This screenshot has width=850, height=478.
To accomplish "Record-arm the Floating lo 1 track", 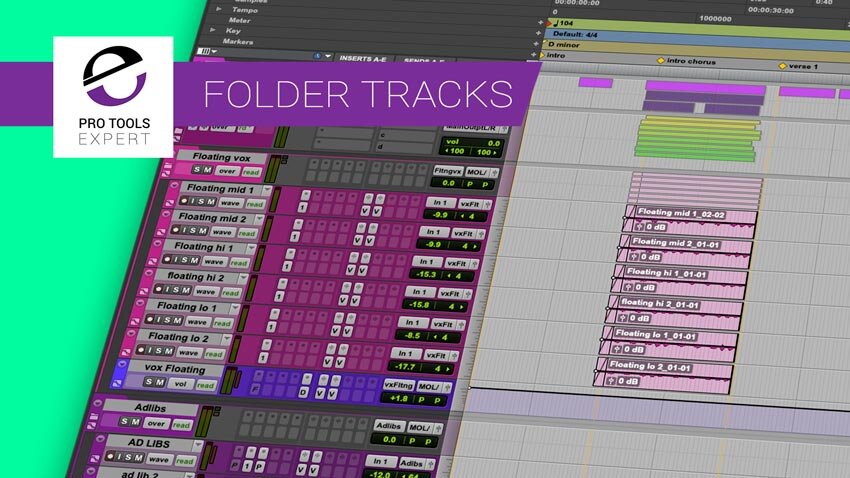I will tap(150, 320).
